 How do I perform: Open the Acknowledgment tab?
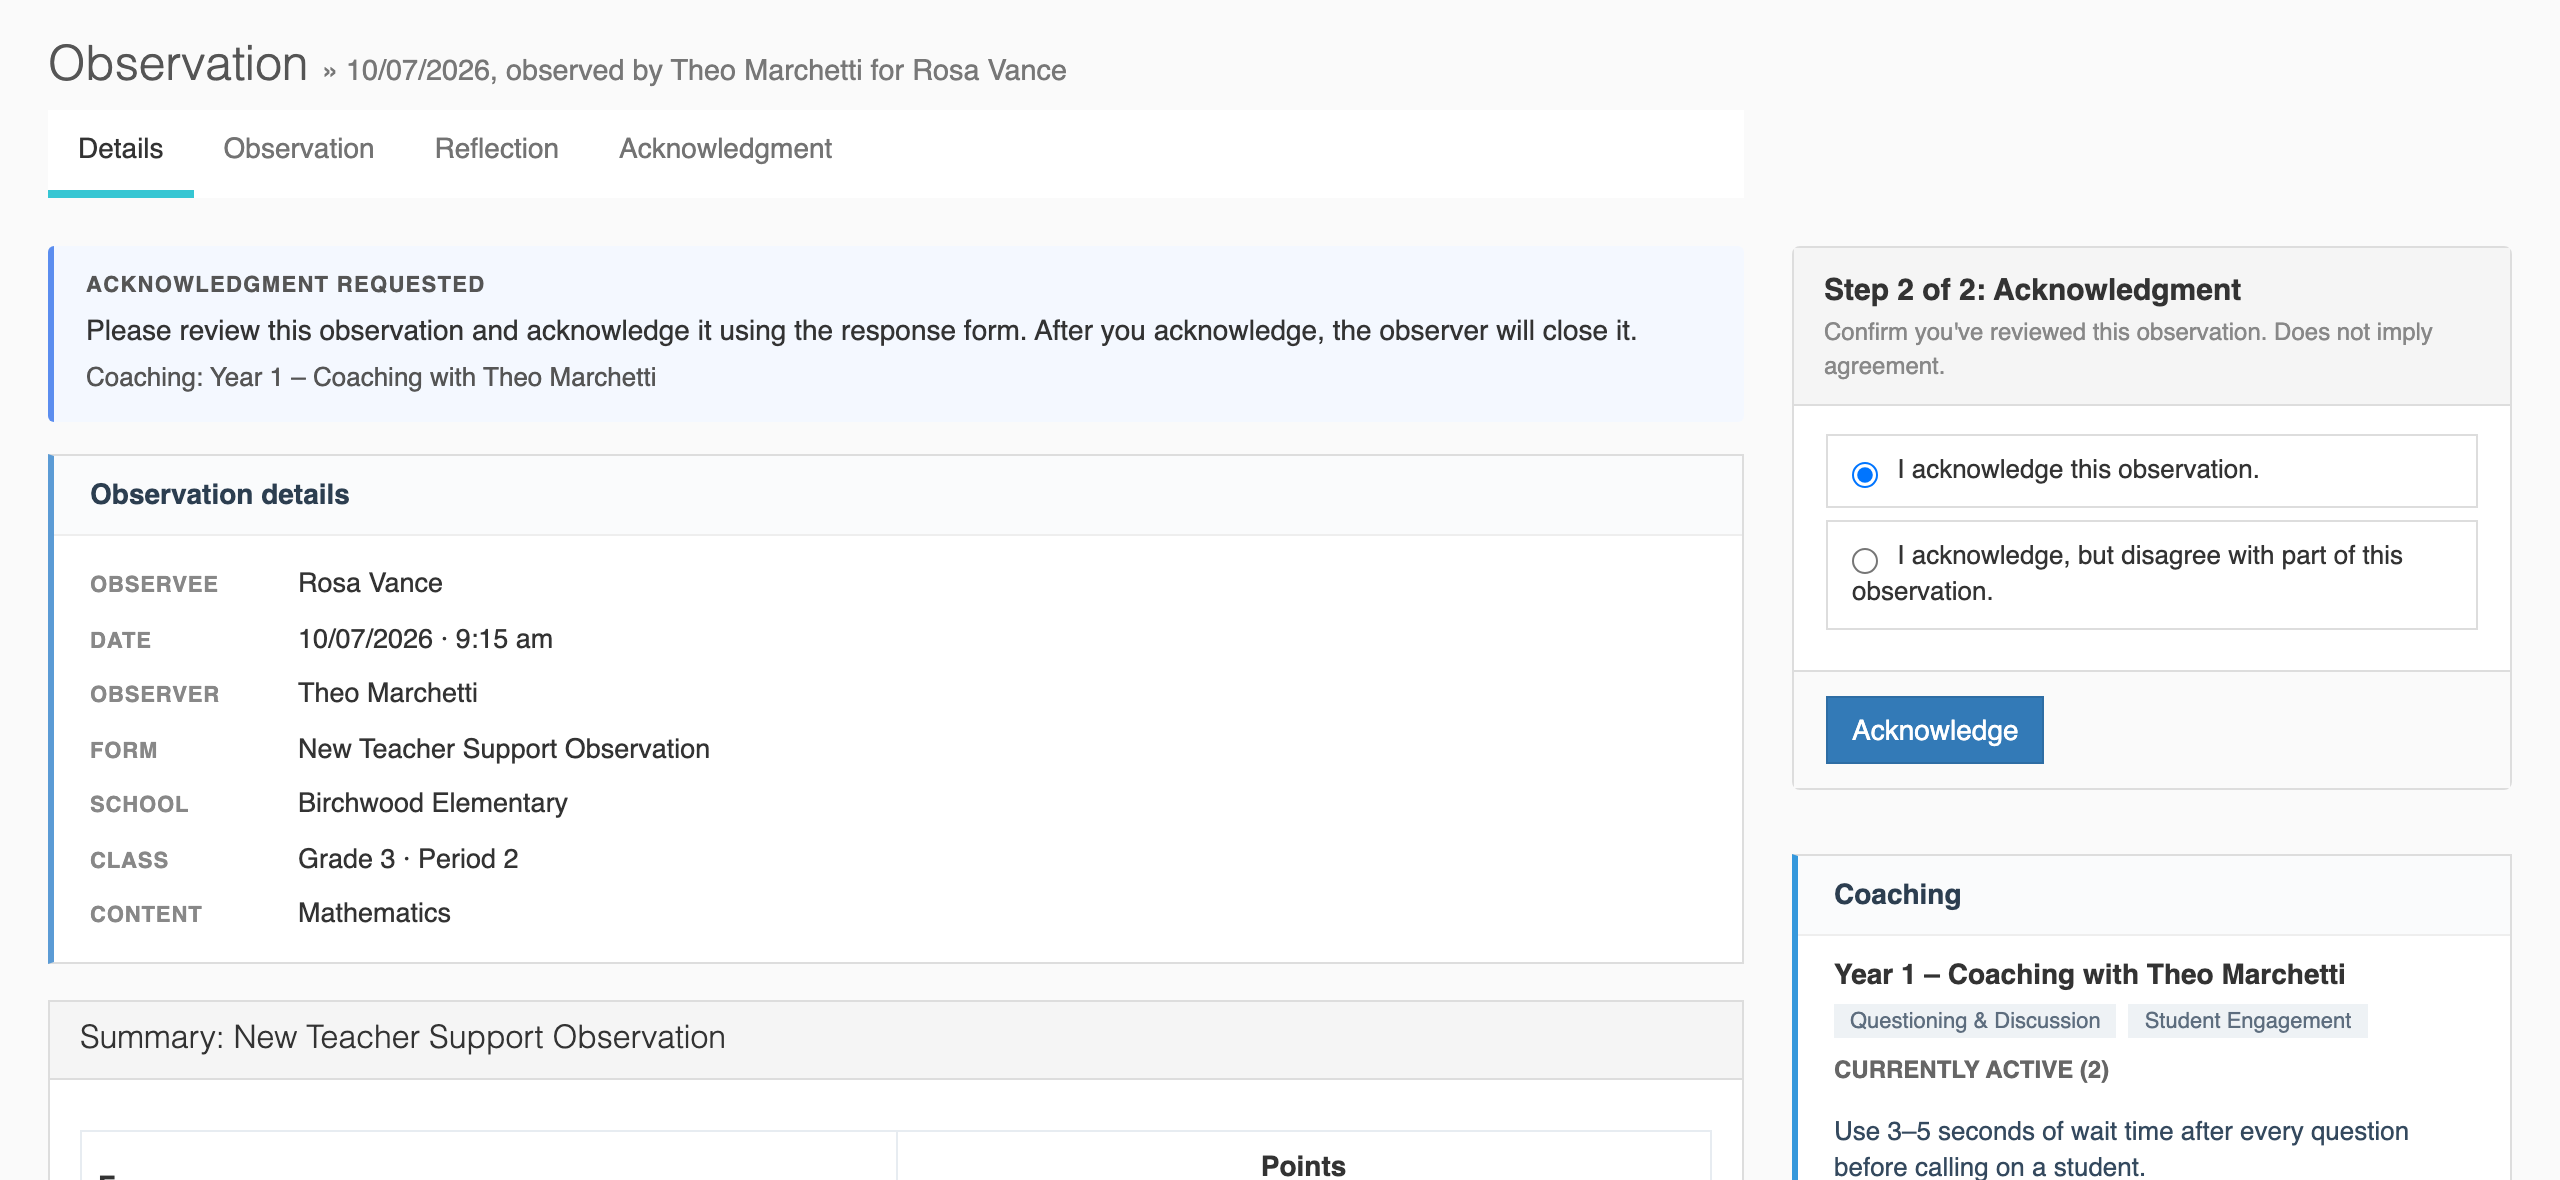(x=725, y=149)
